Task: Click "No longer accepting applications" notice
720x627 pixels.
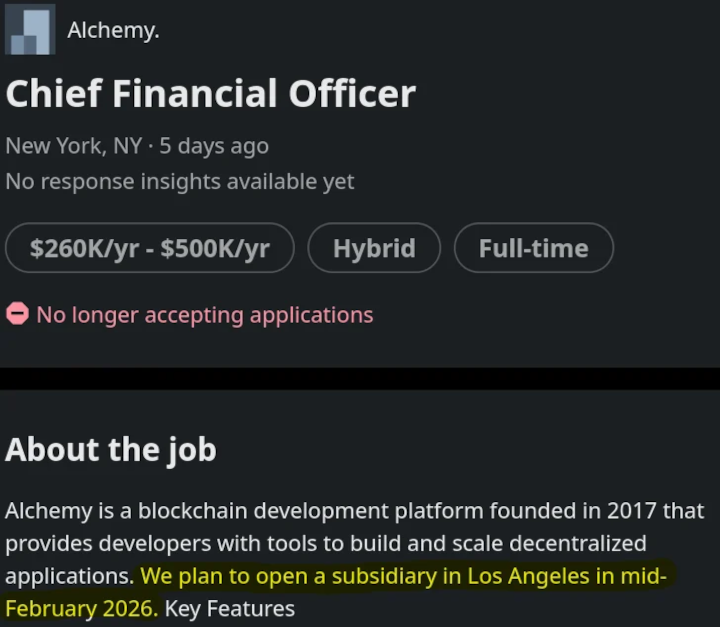Action: (204, 315)
